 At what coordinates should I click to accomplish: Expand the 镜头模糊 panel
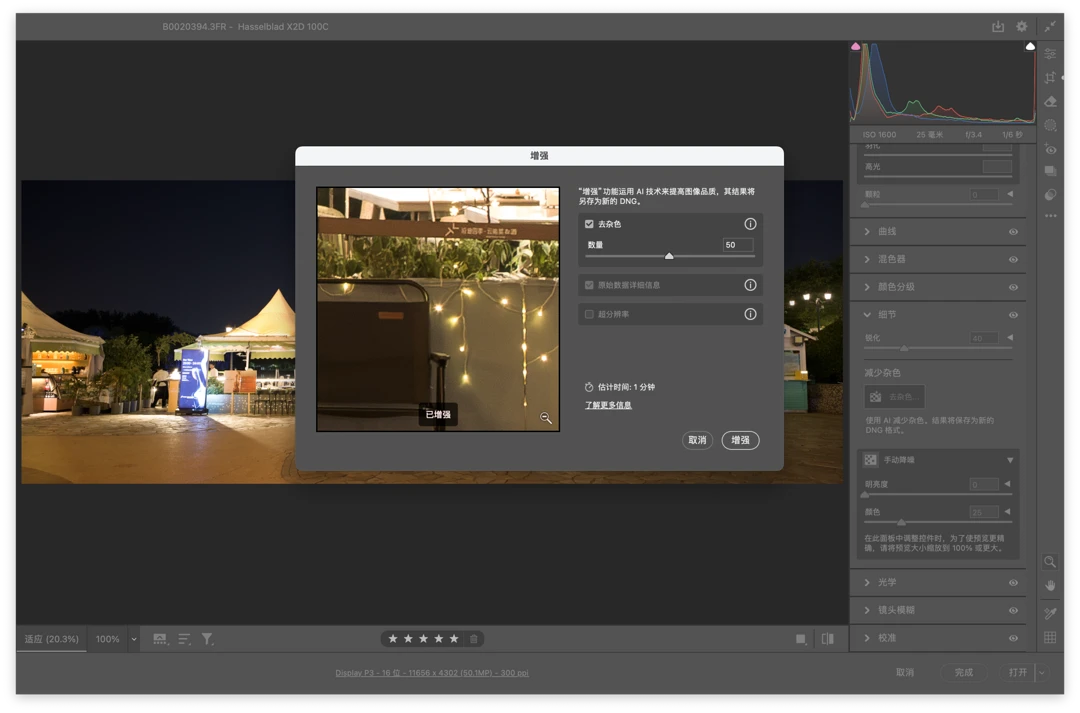pos(866,610)
